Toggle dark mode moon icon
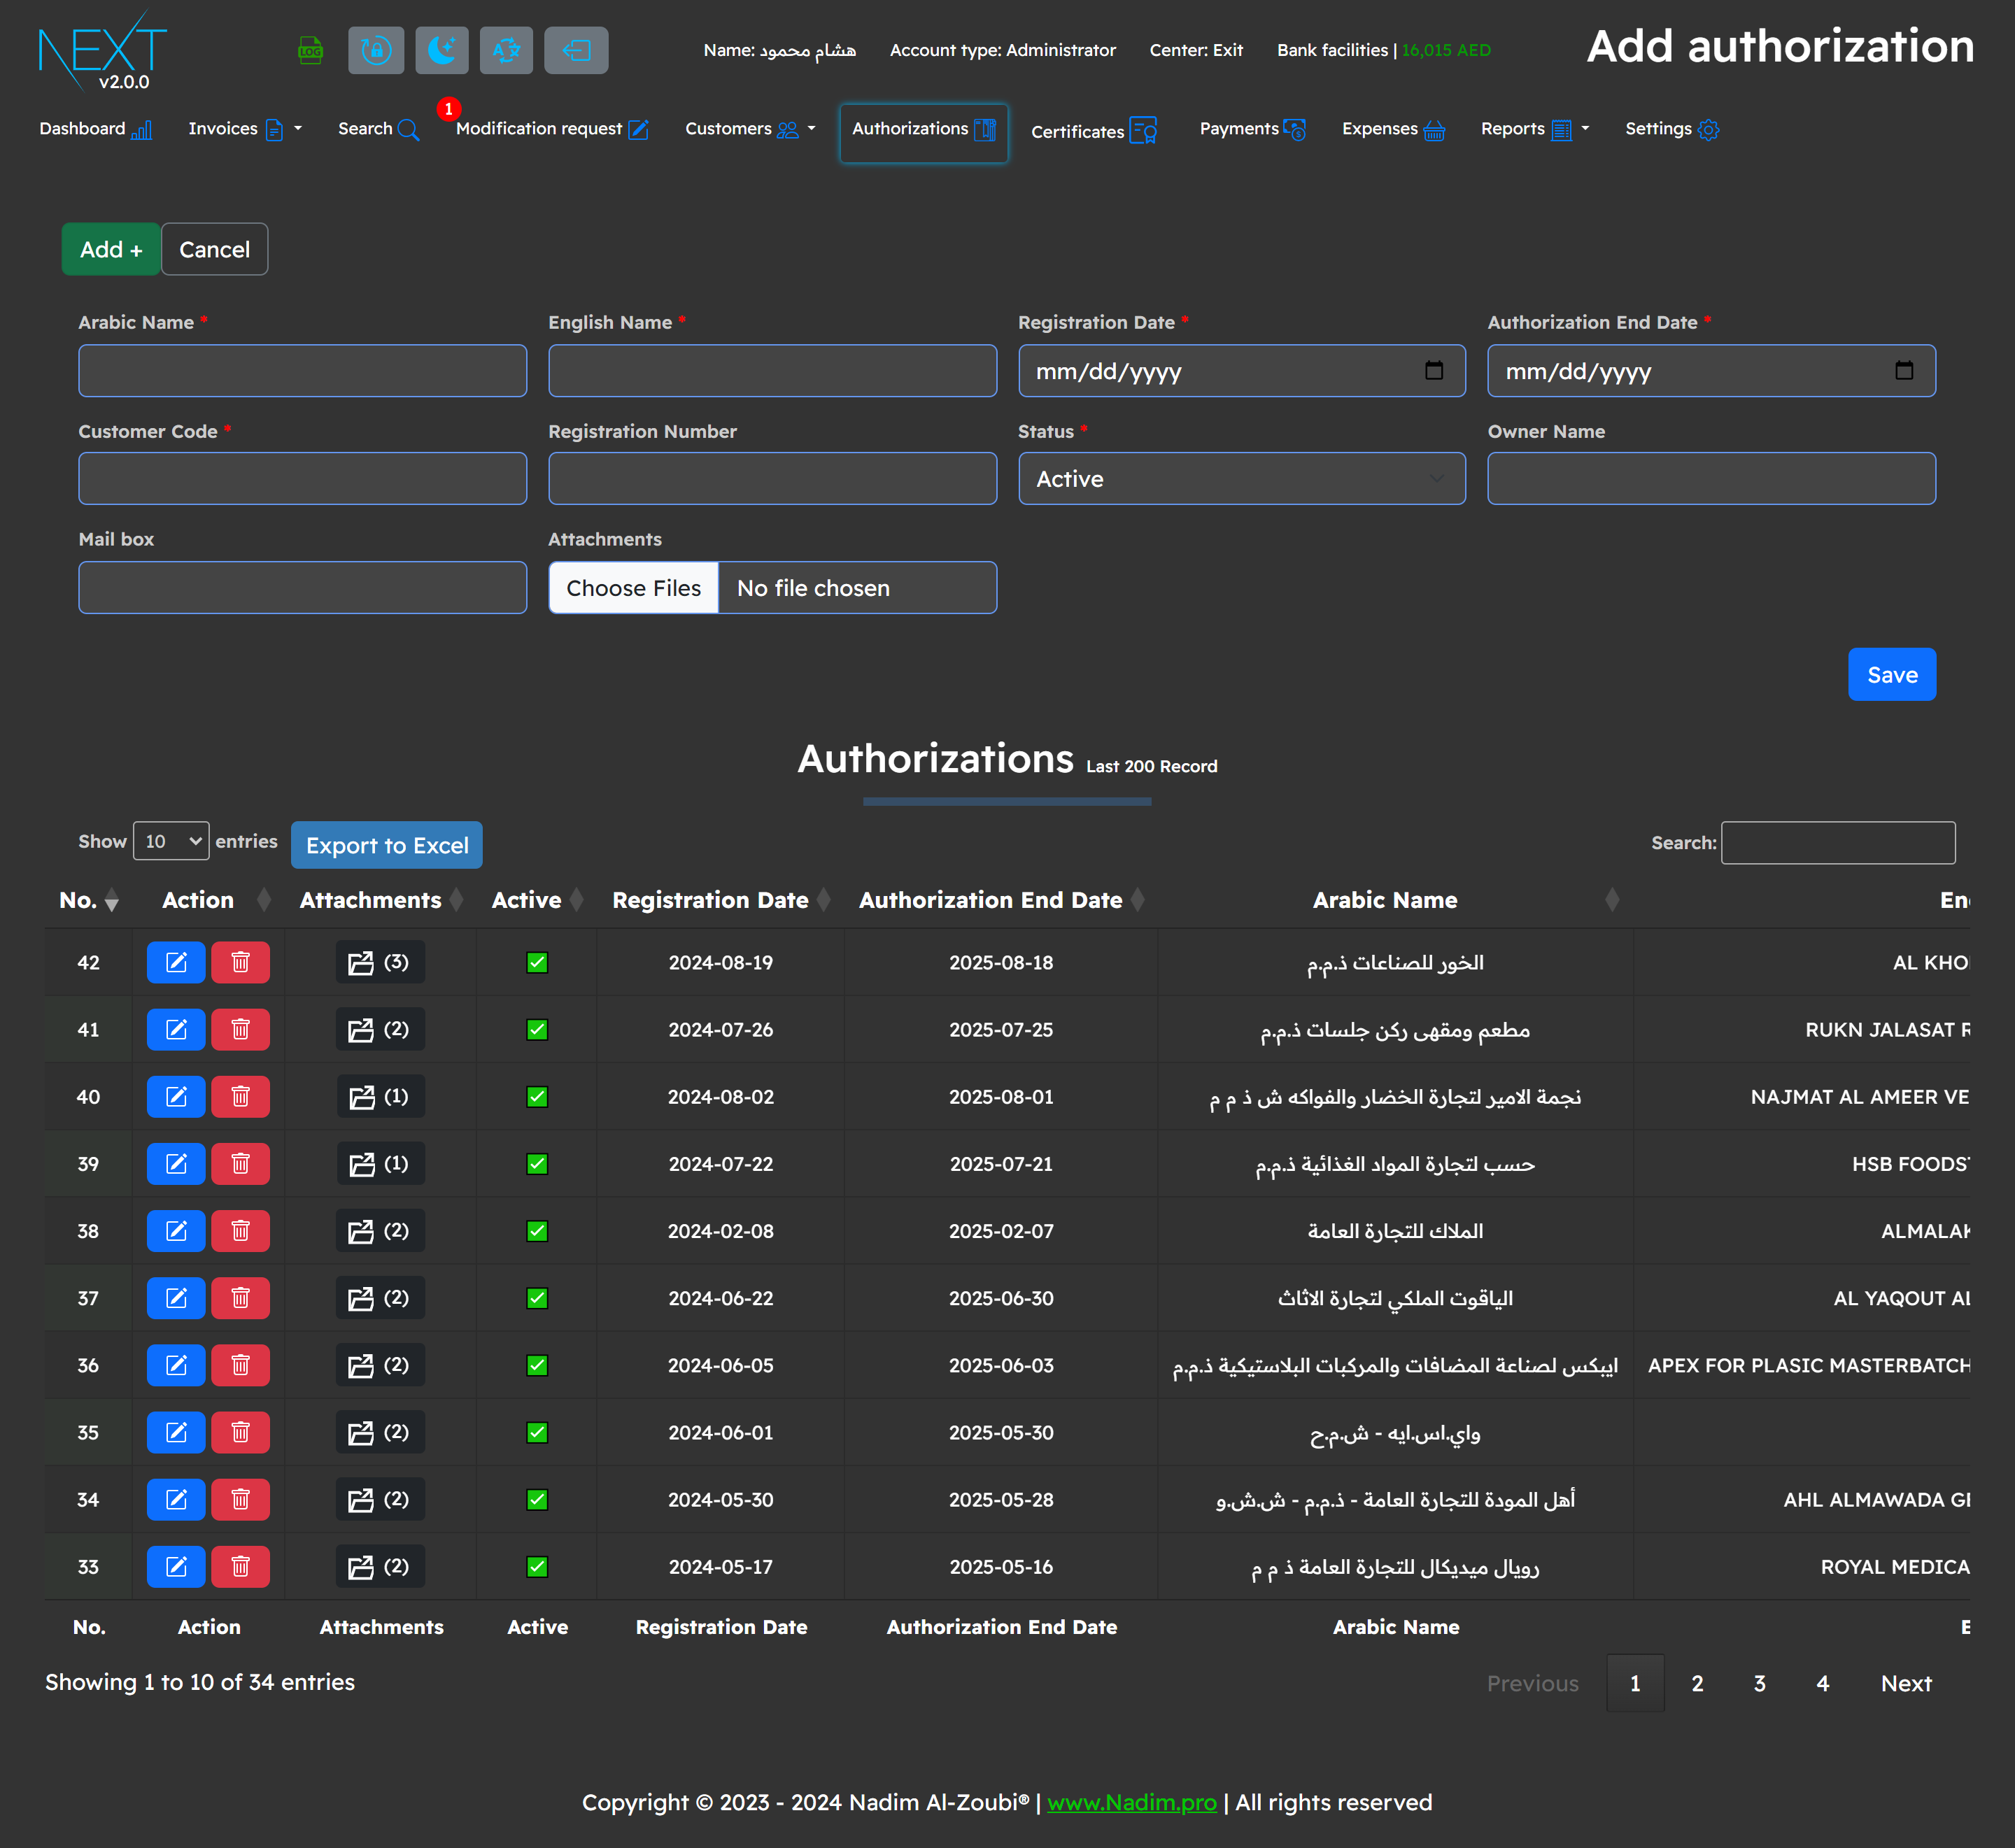This screenshot has width=2015, height=1848. pyautogui.click(x=441, y=50)
